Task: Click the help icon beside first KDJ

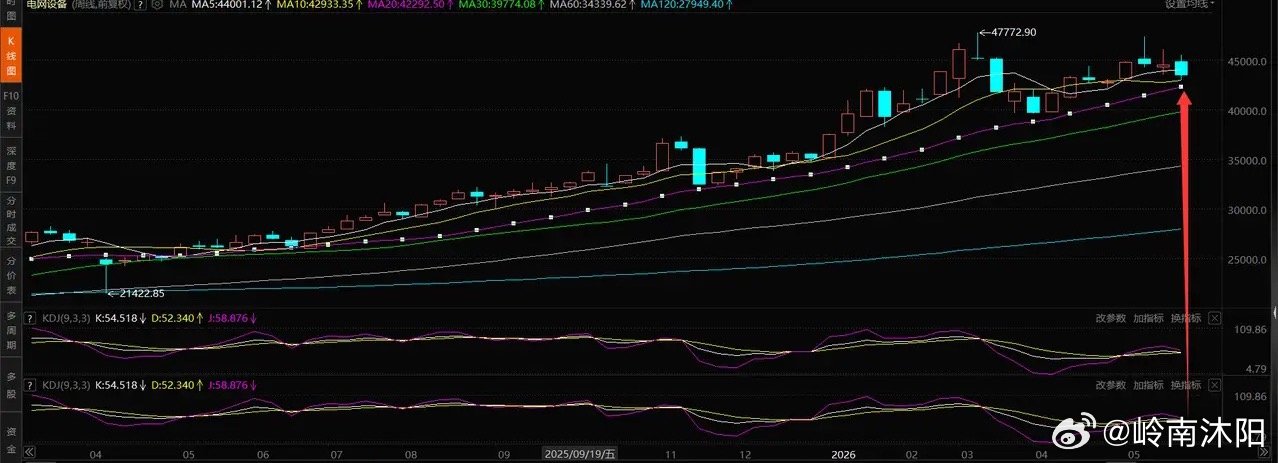Action: click(30, 318)
